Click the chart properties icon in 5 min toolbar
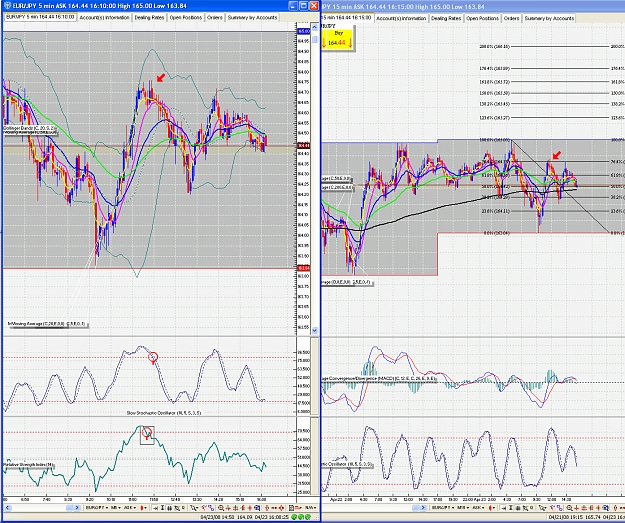625x523 pixels. click(x=211, y=508)
